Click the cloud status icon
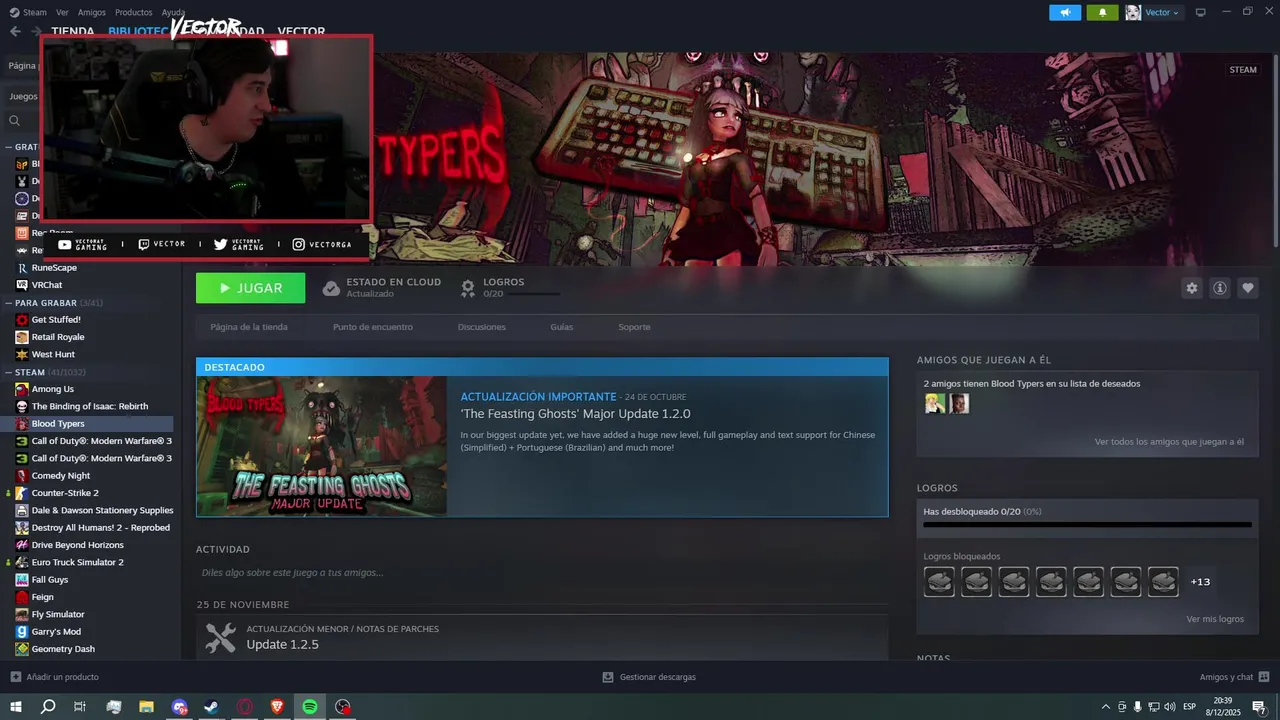This screenshot has width=1280, height=720. click(x=331, y=288)
